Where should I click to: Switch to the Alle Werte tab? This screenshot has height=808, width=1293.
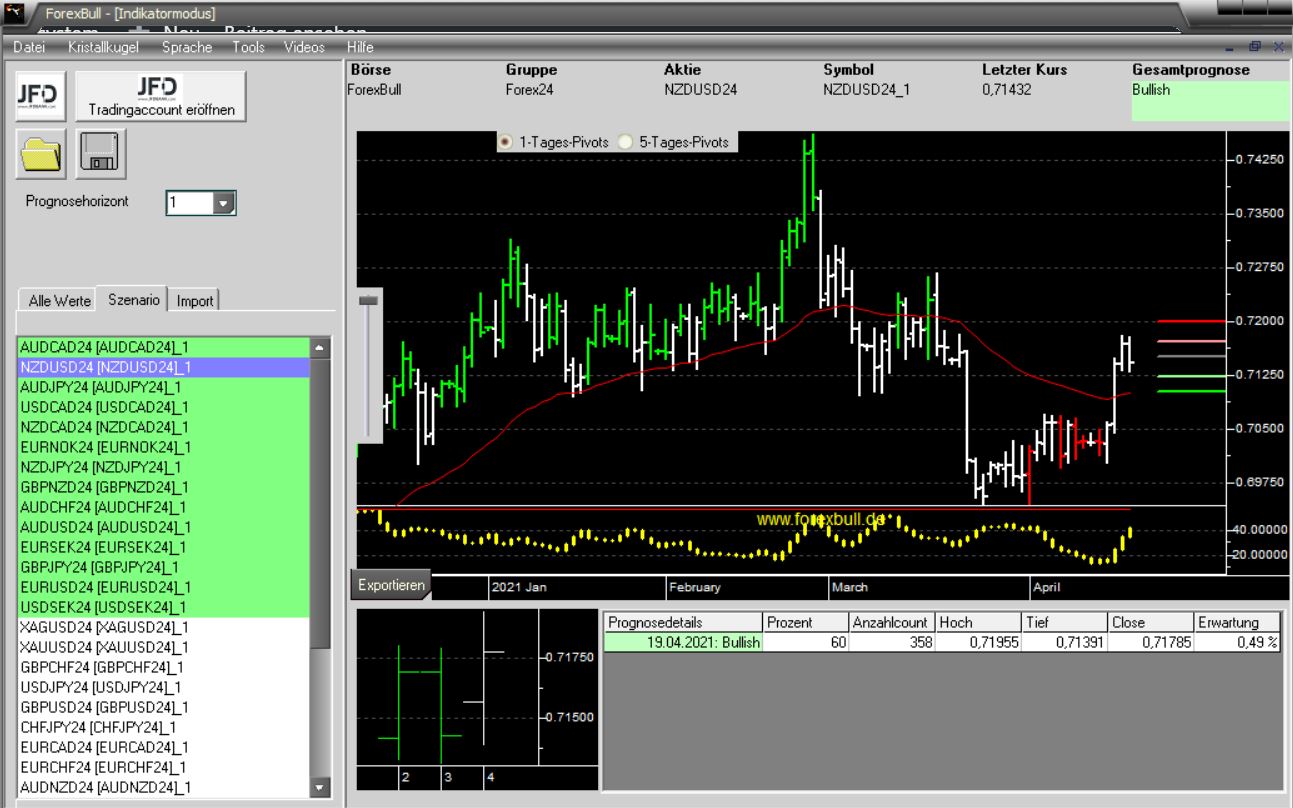pos(60,300)
